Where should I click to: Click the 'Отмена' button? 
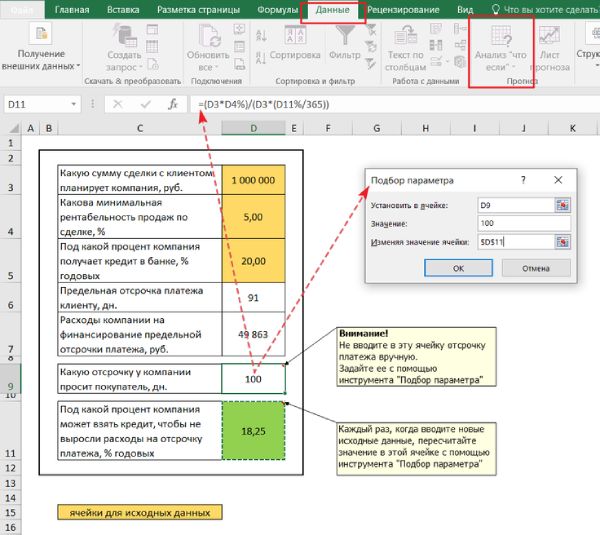[535, 268]
